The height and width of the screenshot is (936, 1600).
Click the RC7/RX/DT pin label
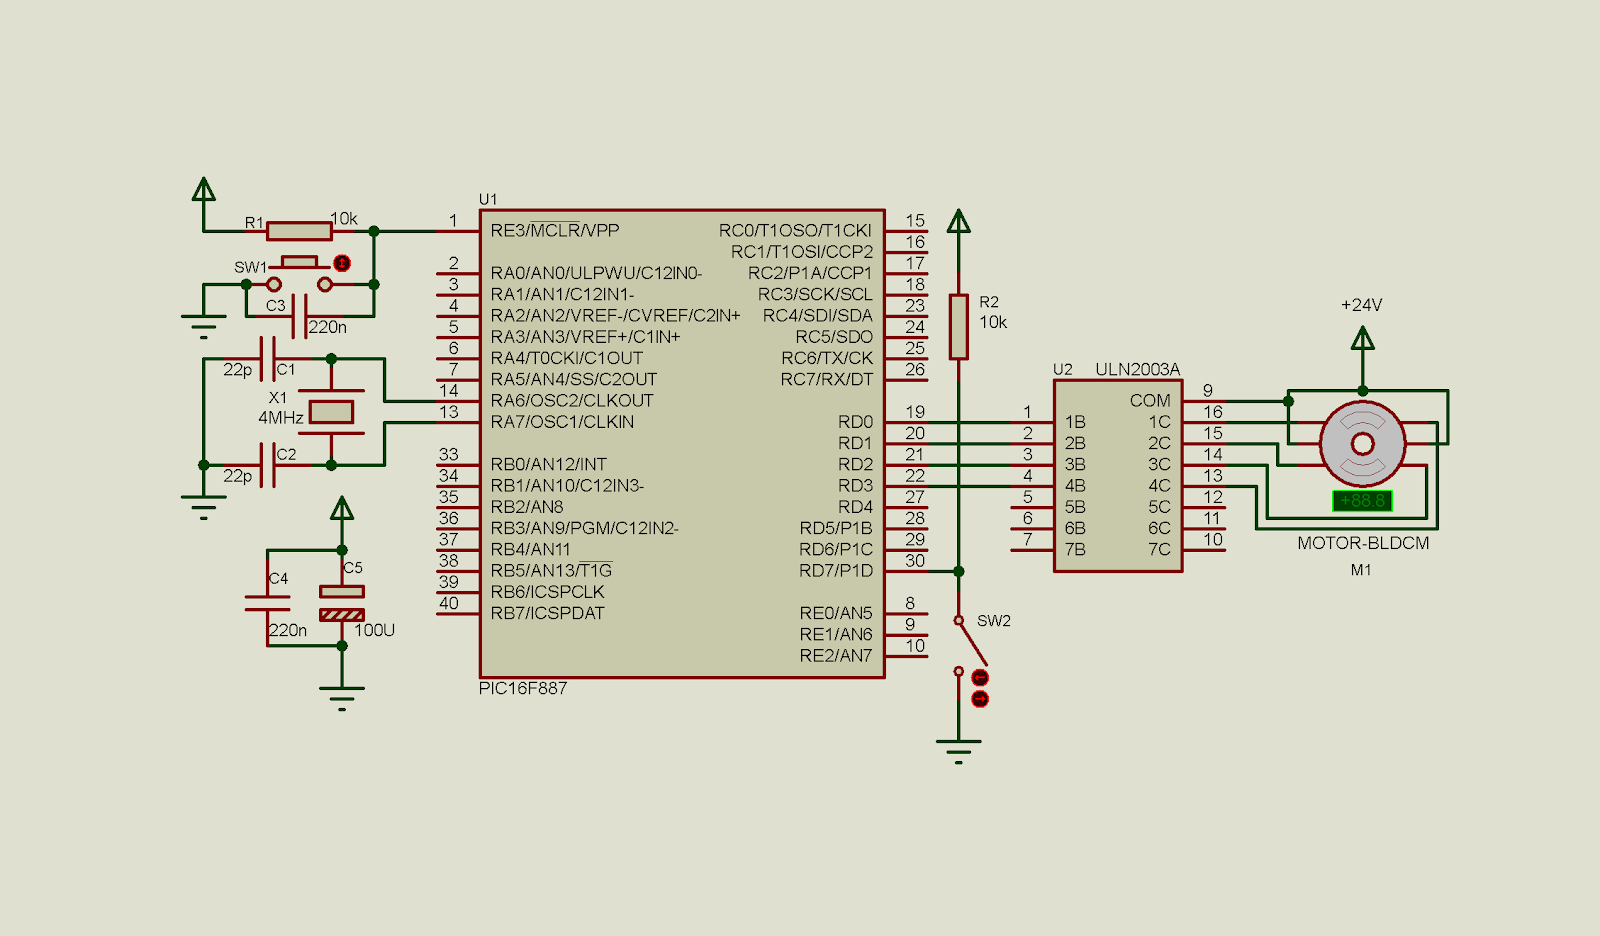tap(827, 380)
